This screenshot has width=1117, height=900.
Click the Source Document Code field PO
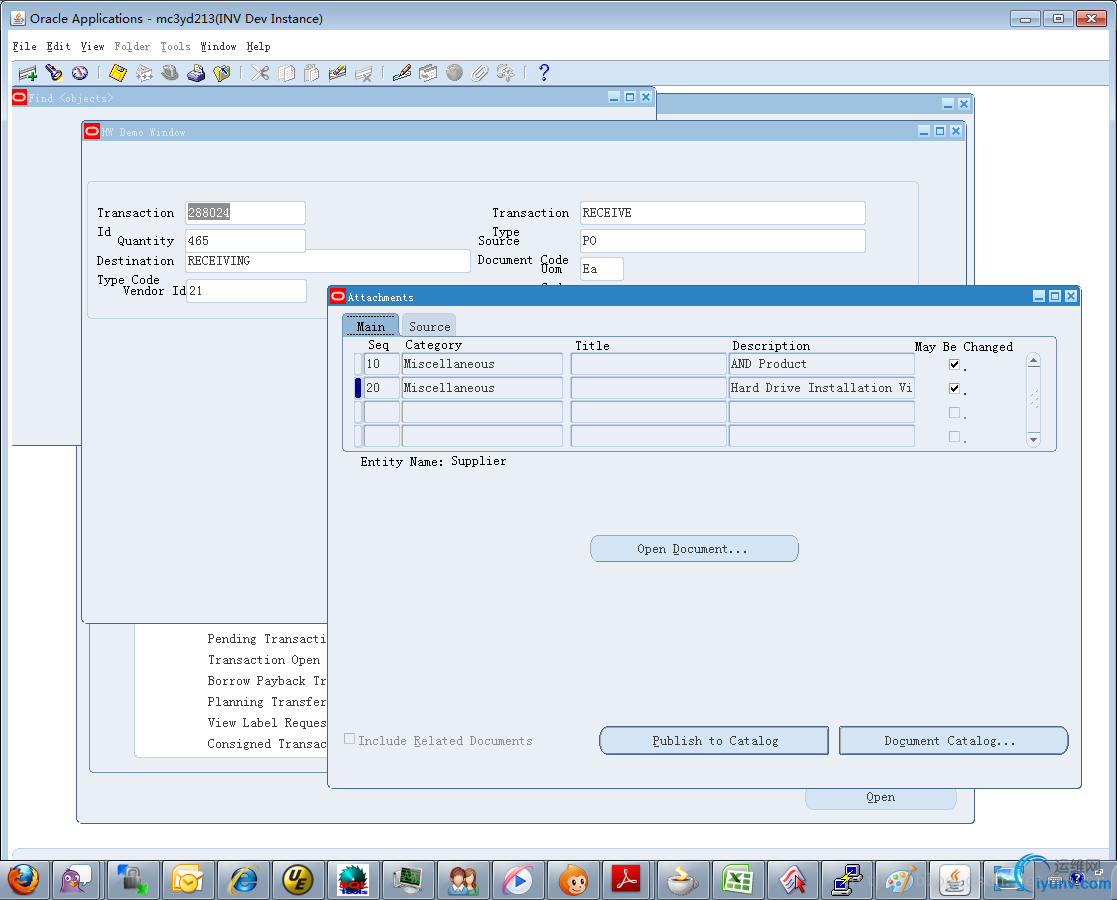point(722,241)
